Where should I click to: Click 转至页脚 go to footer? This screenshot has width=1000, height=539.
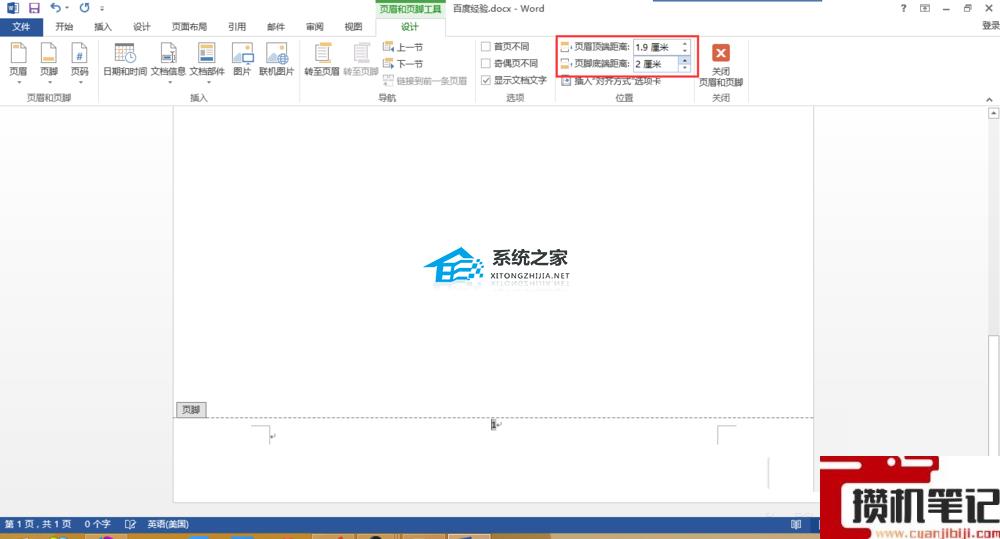pos(361,61)
